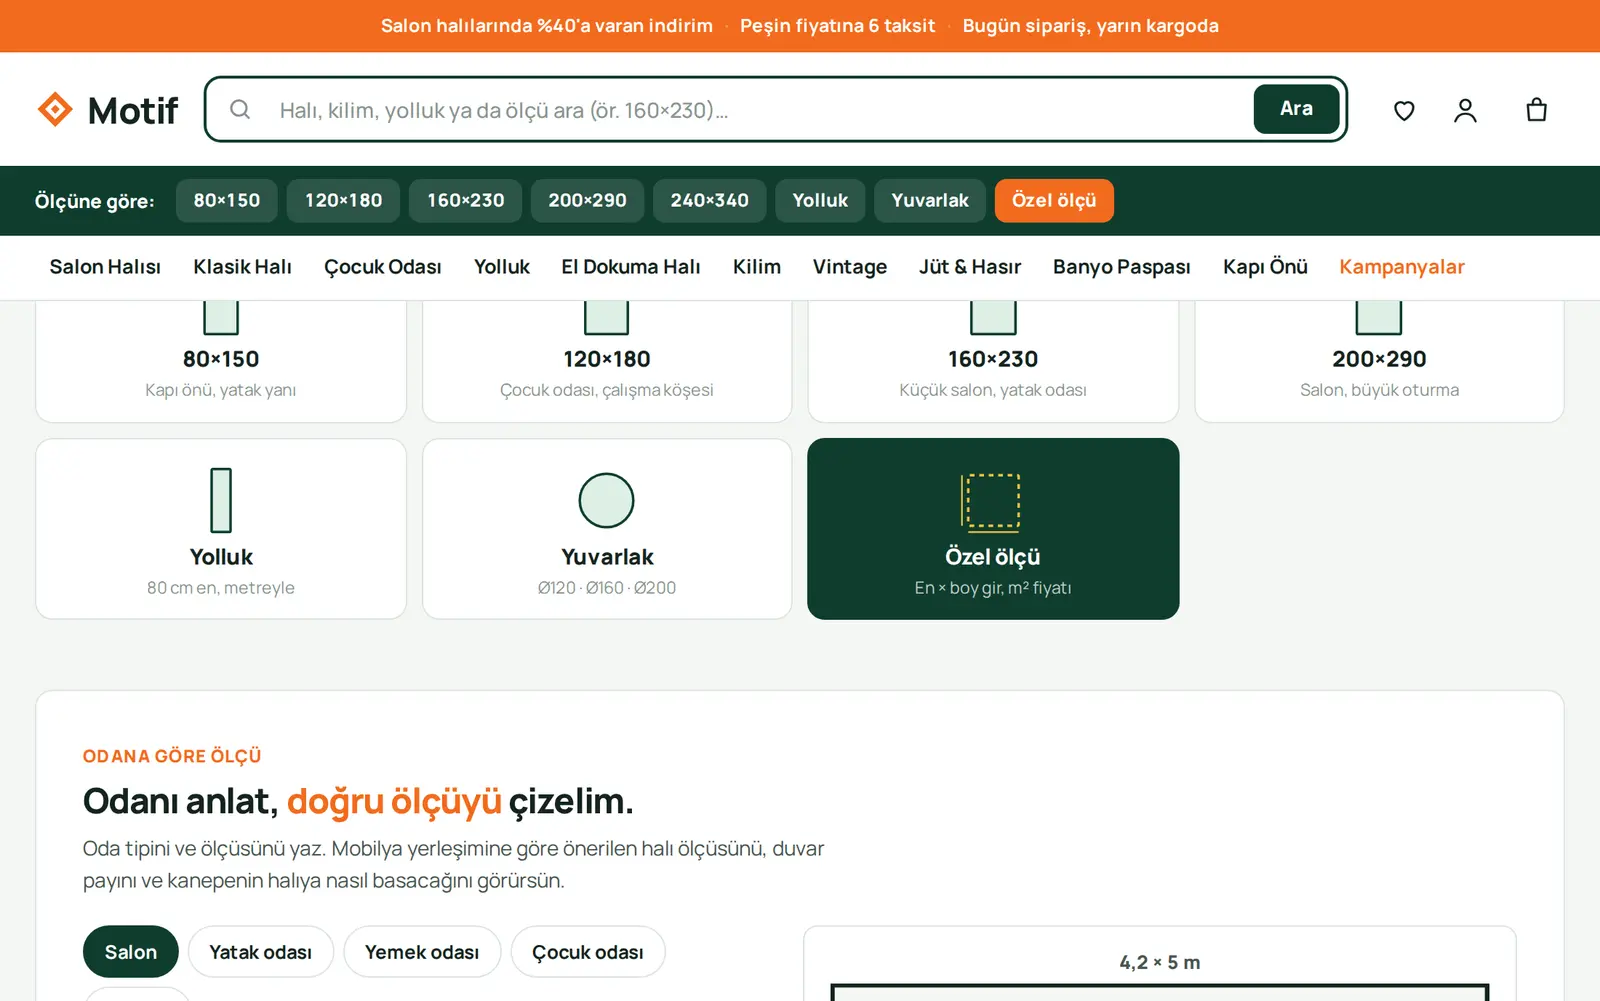Viewport: 1600px width, 1001px height.
Task: Open Banyo Paspası category
Action: coord(1122,267)
